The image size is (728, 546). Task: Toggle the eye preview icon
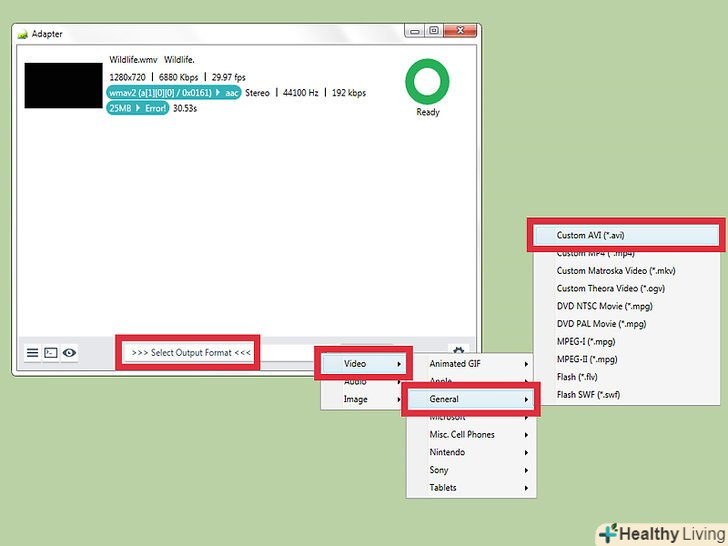coord(69,353)
